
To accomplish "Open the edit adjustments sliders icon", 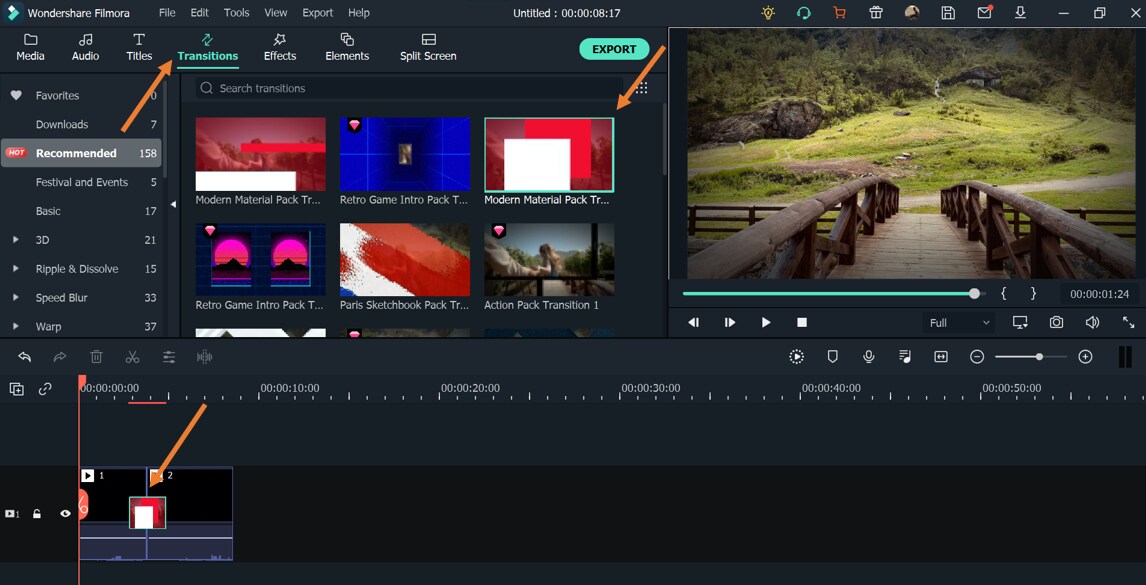I will [169, 357].
